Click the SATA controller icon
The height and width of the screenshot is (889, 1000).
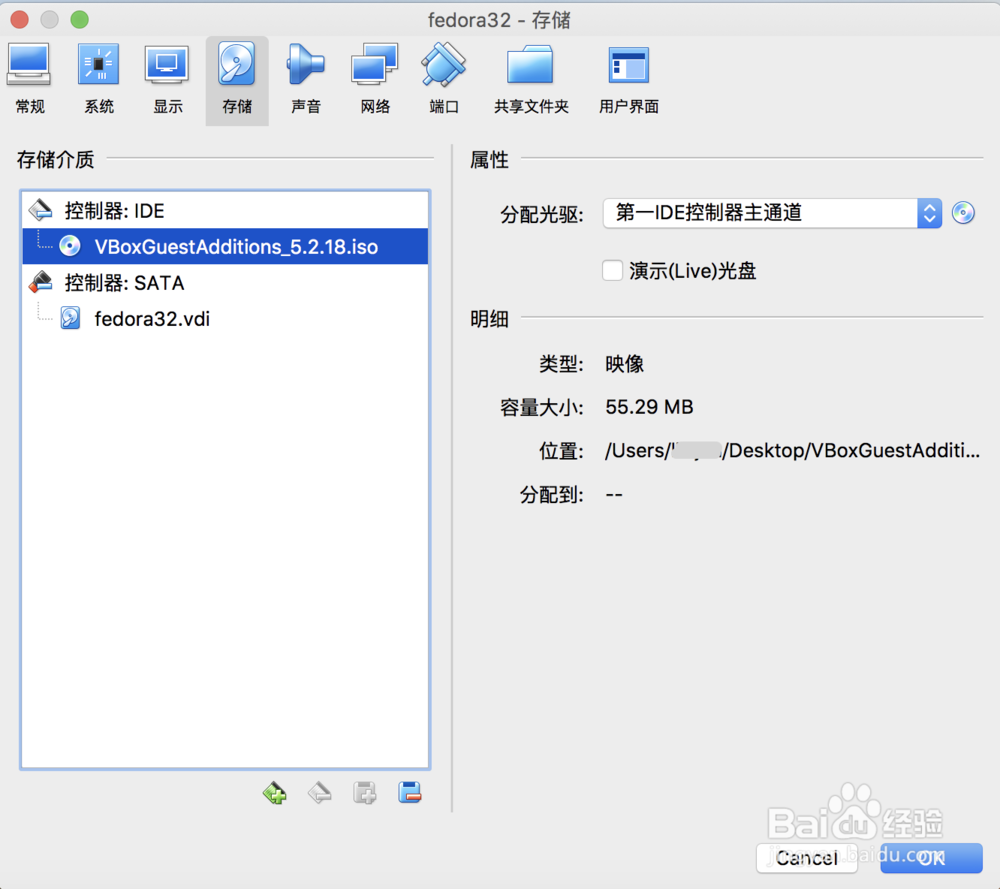coord(41,282)
